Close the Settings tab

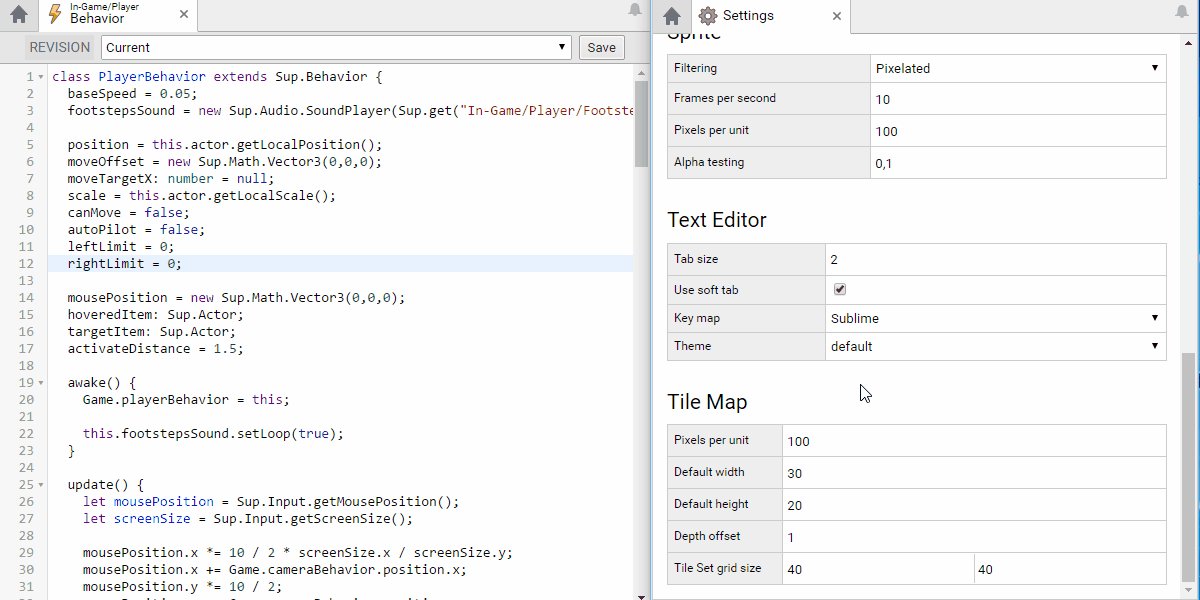pos(837,16)
